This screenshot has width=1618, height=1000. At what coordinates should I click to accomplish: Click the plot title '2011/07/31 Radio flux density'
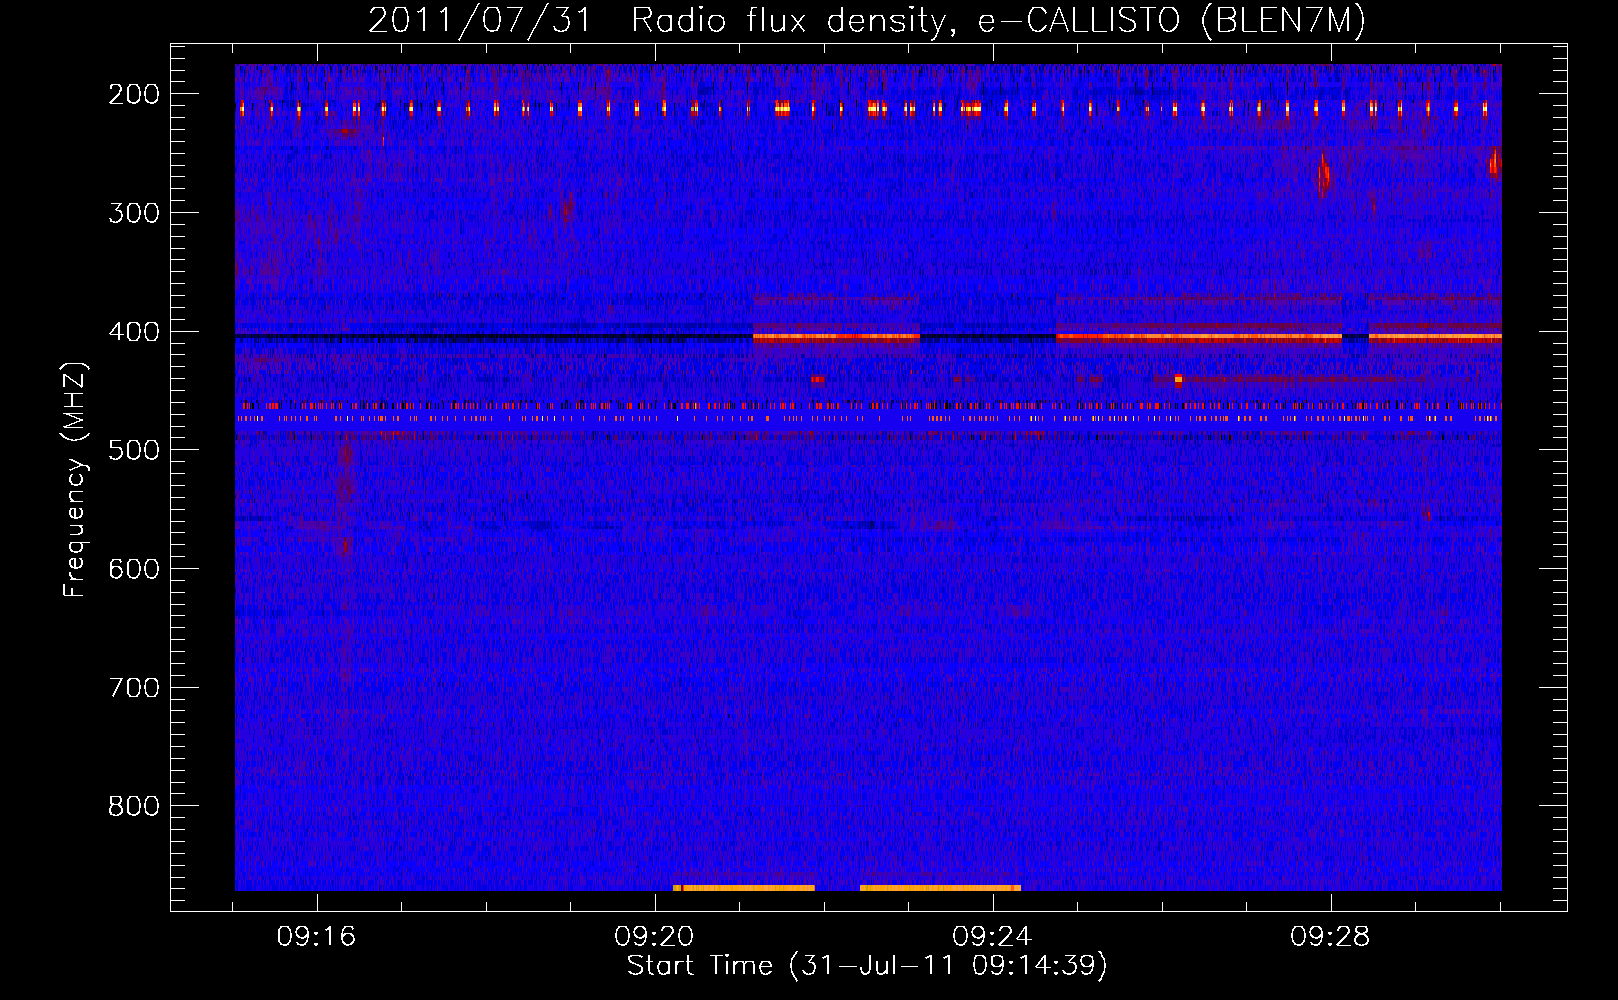point(658,21)
